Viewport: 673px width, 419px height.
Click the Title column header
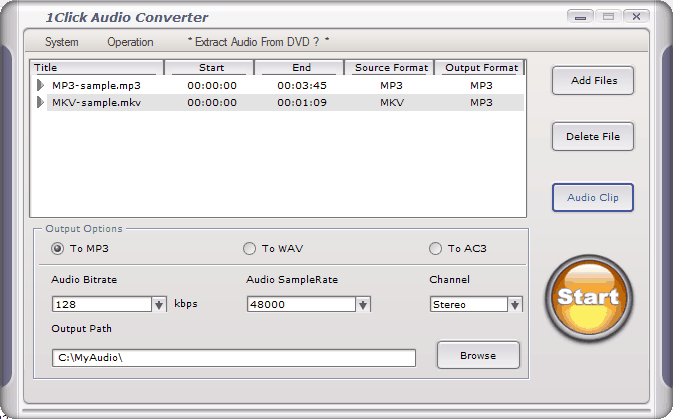click(97, 67)
